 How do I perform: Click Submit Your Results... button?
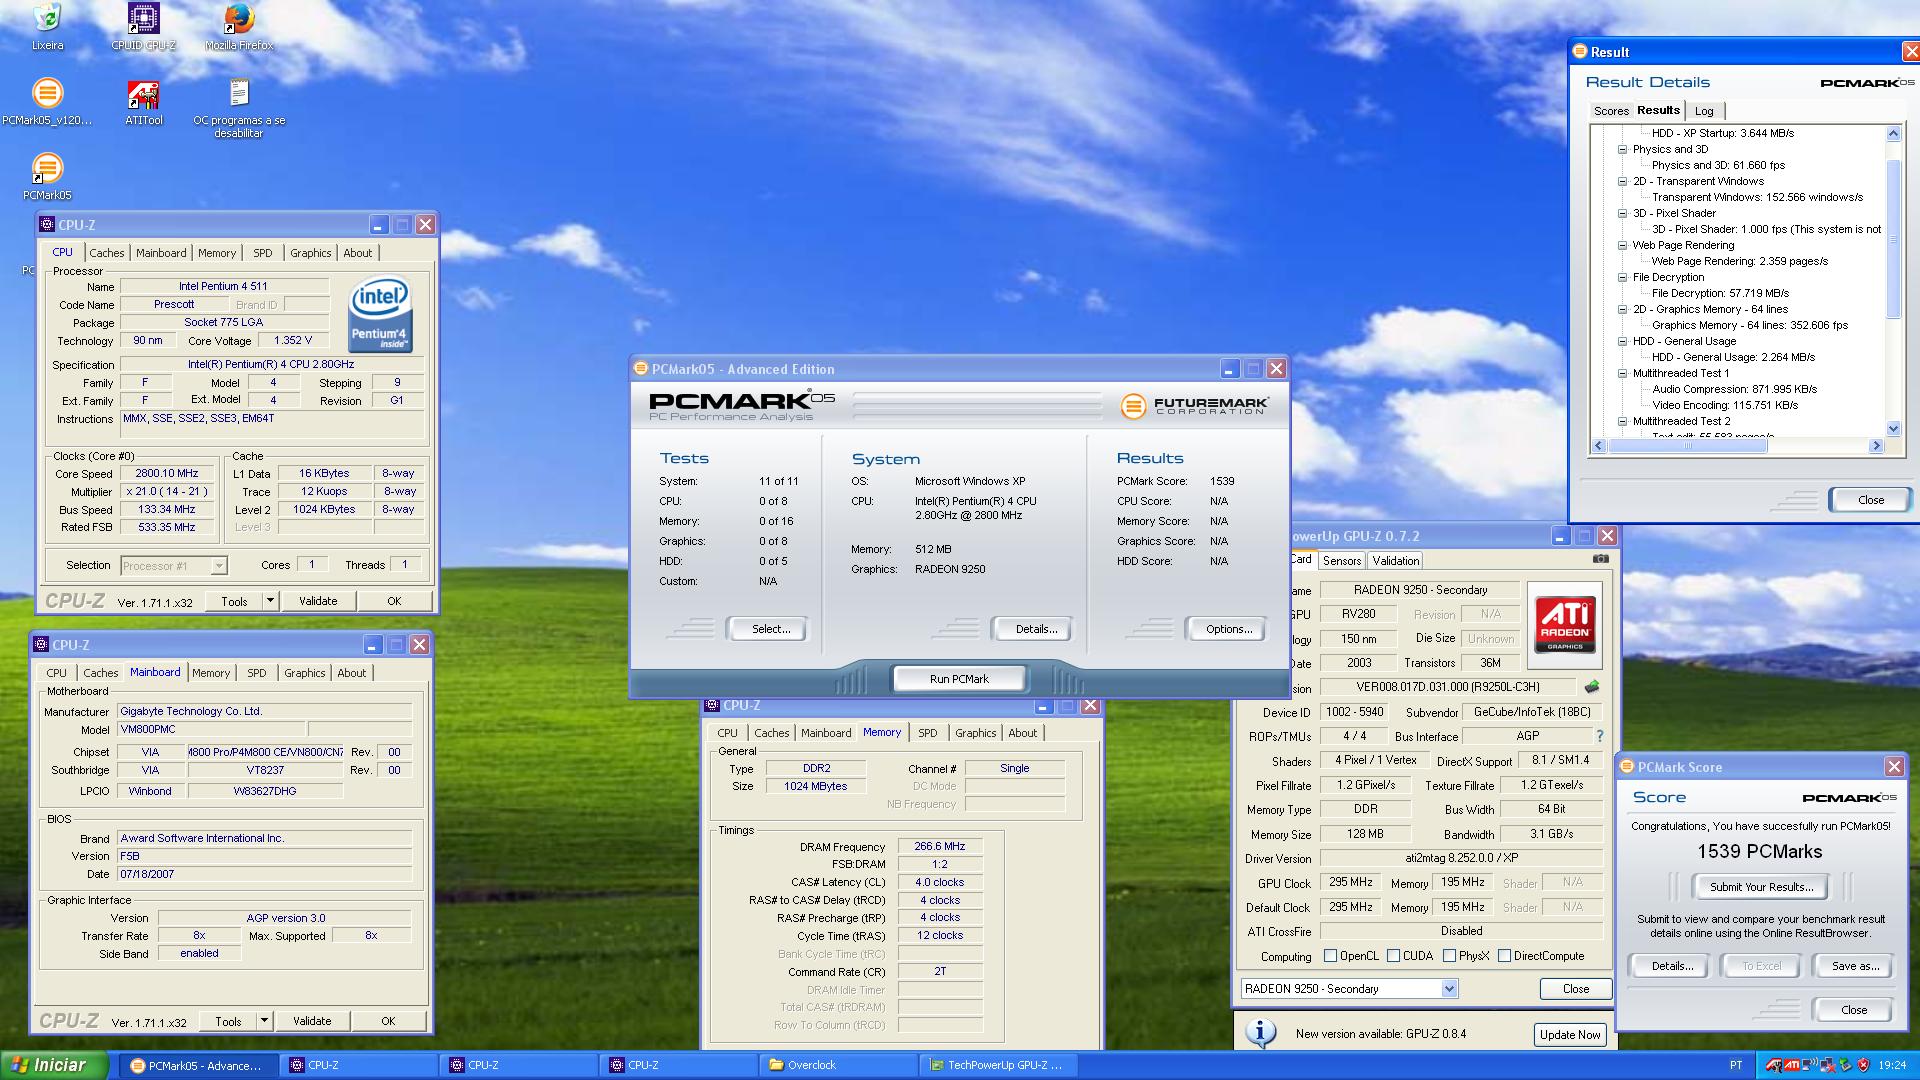coord(1761,887)
